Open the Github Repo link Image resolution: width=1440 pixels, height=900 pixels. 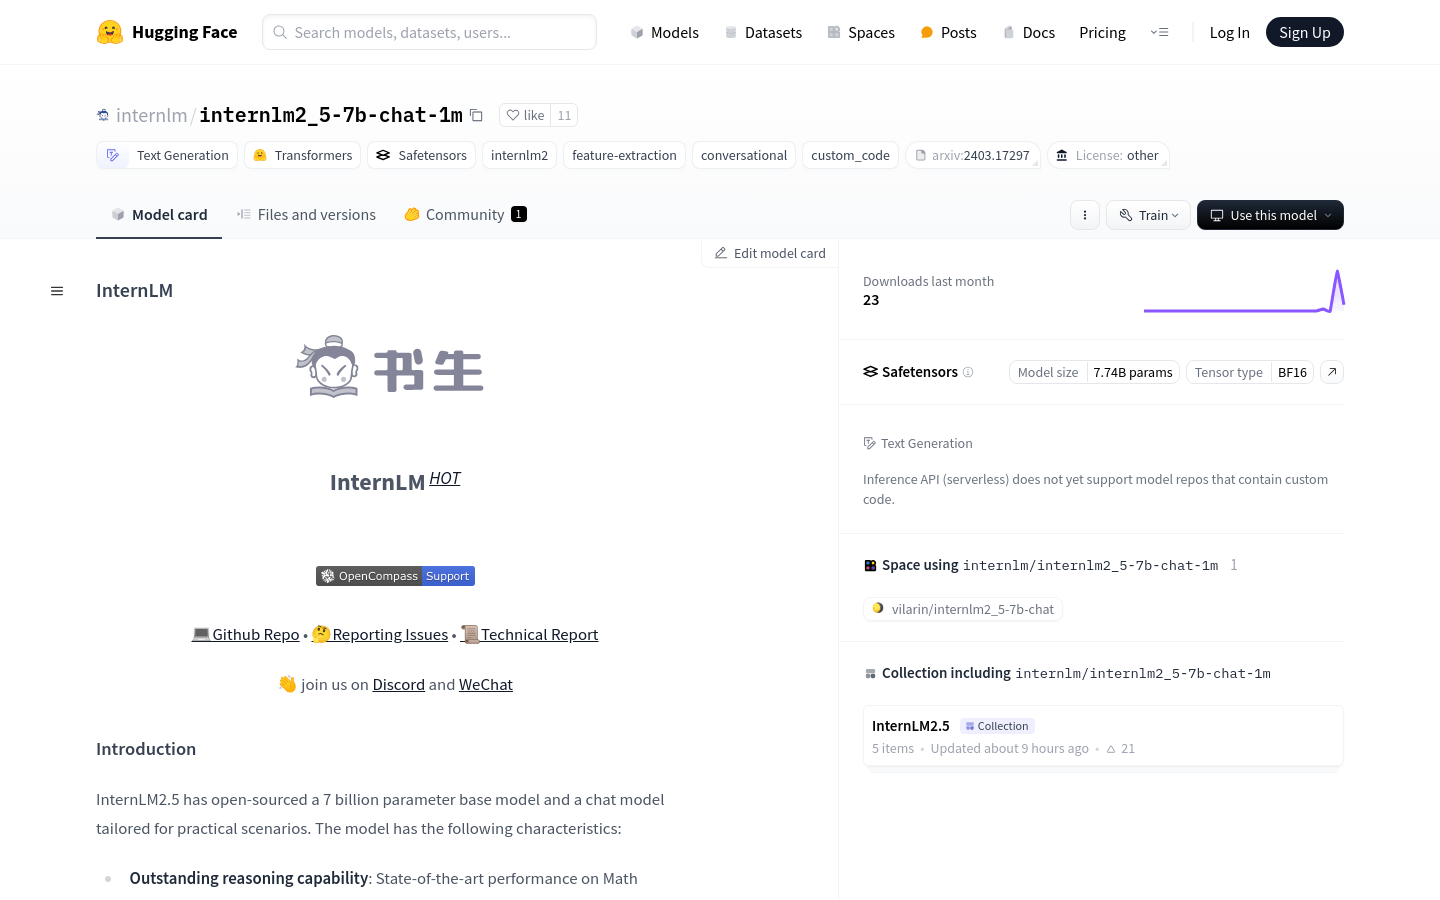(x=246, y=634)
